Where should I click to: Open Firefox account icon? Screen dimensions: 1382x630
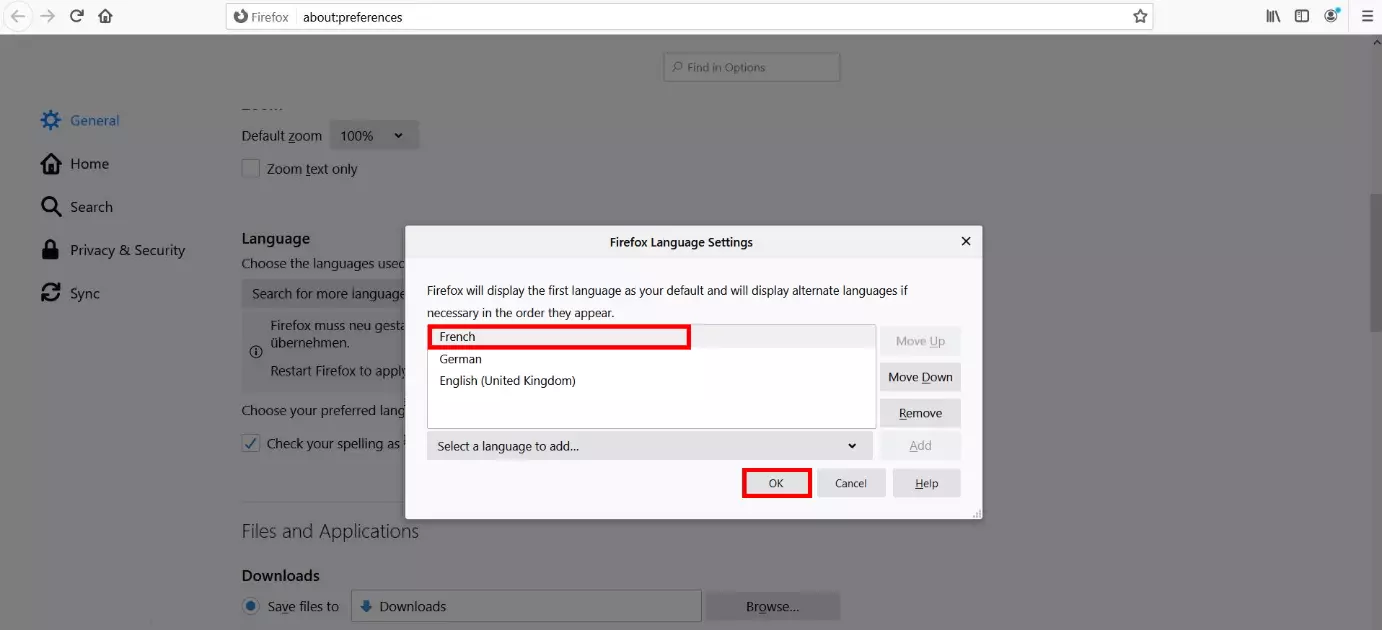point(1331,16)
